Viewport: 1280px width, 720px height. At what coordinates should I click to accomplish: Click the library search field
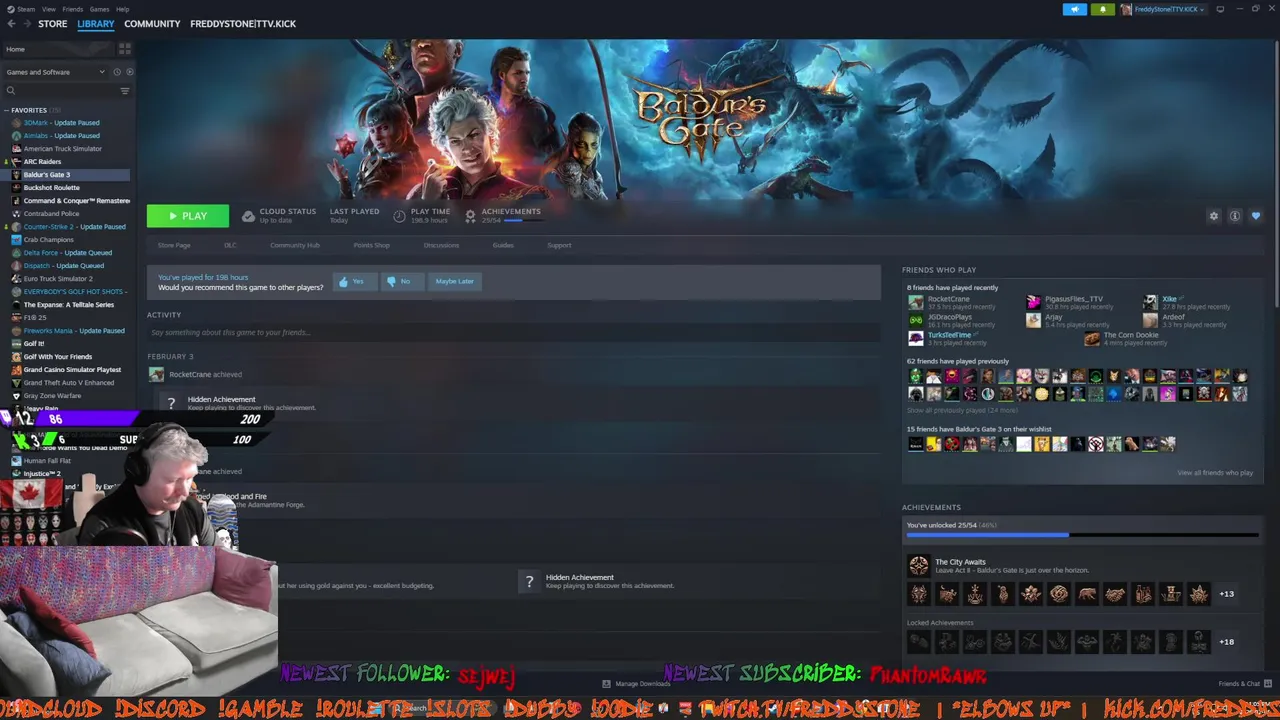[x=60, y=91]
